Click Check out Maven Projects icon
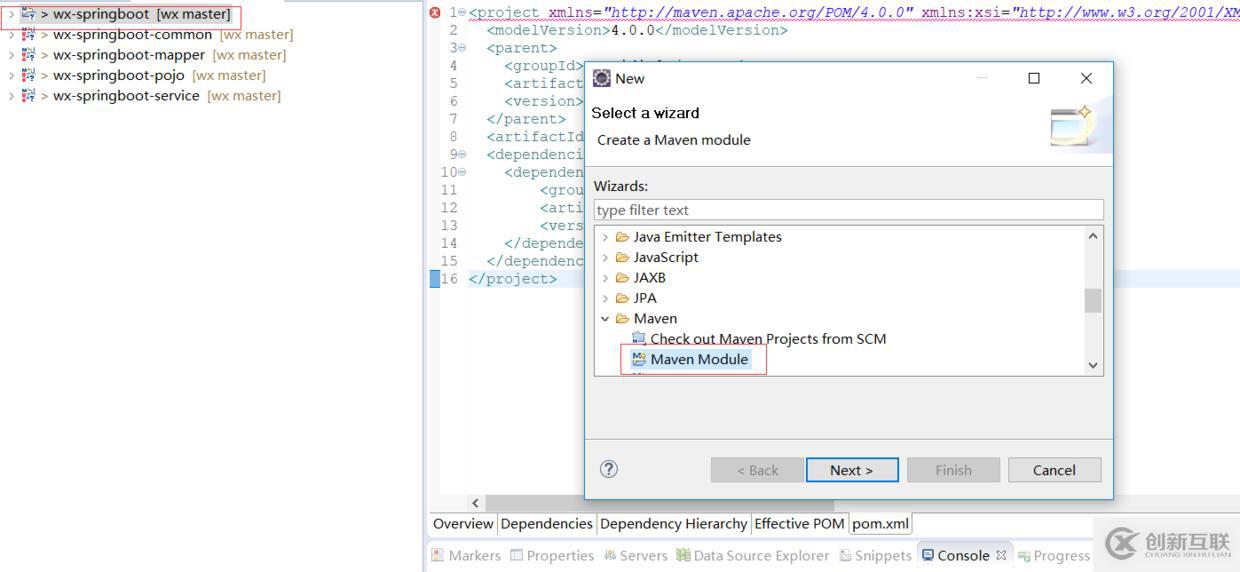The width and height of the screenshot is (1240, 572). pos(639,339)
